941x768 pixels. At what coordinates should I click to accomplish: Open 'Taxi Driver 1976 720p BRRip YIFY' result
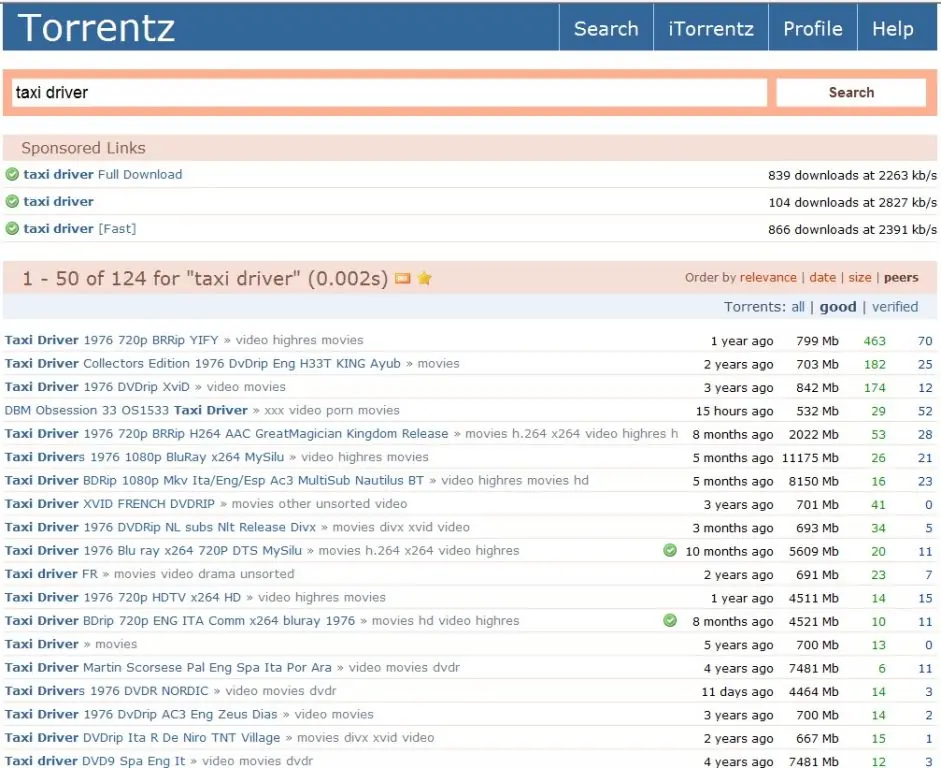(x=112, y=340)
